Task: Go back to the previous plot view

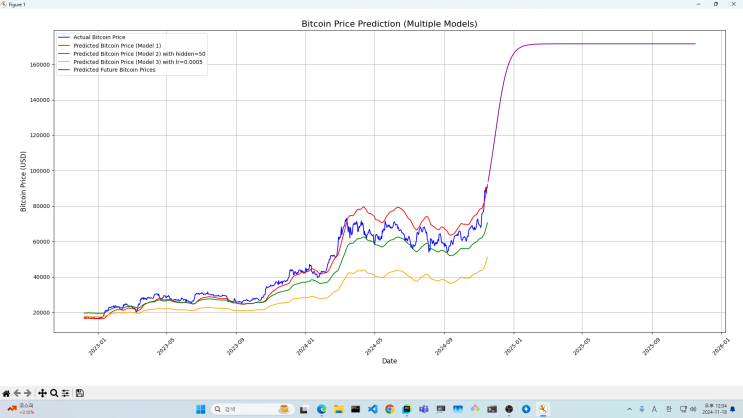Action: (x=17, y=393)
